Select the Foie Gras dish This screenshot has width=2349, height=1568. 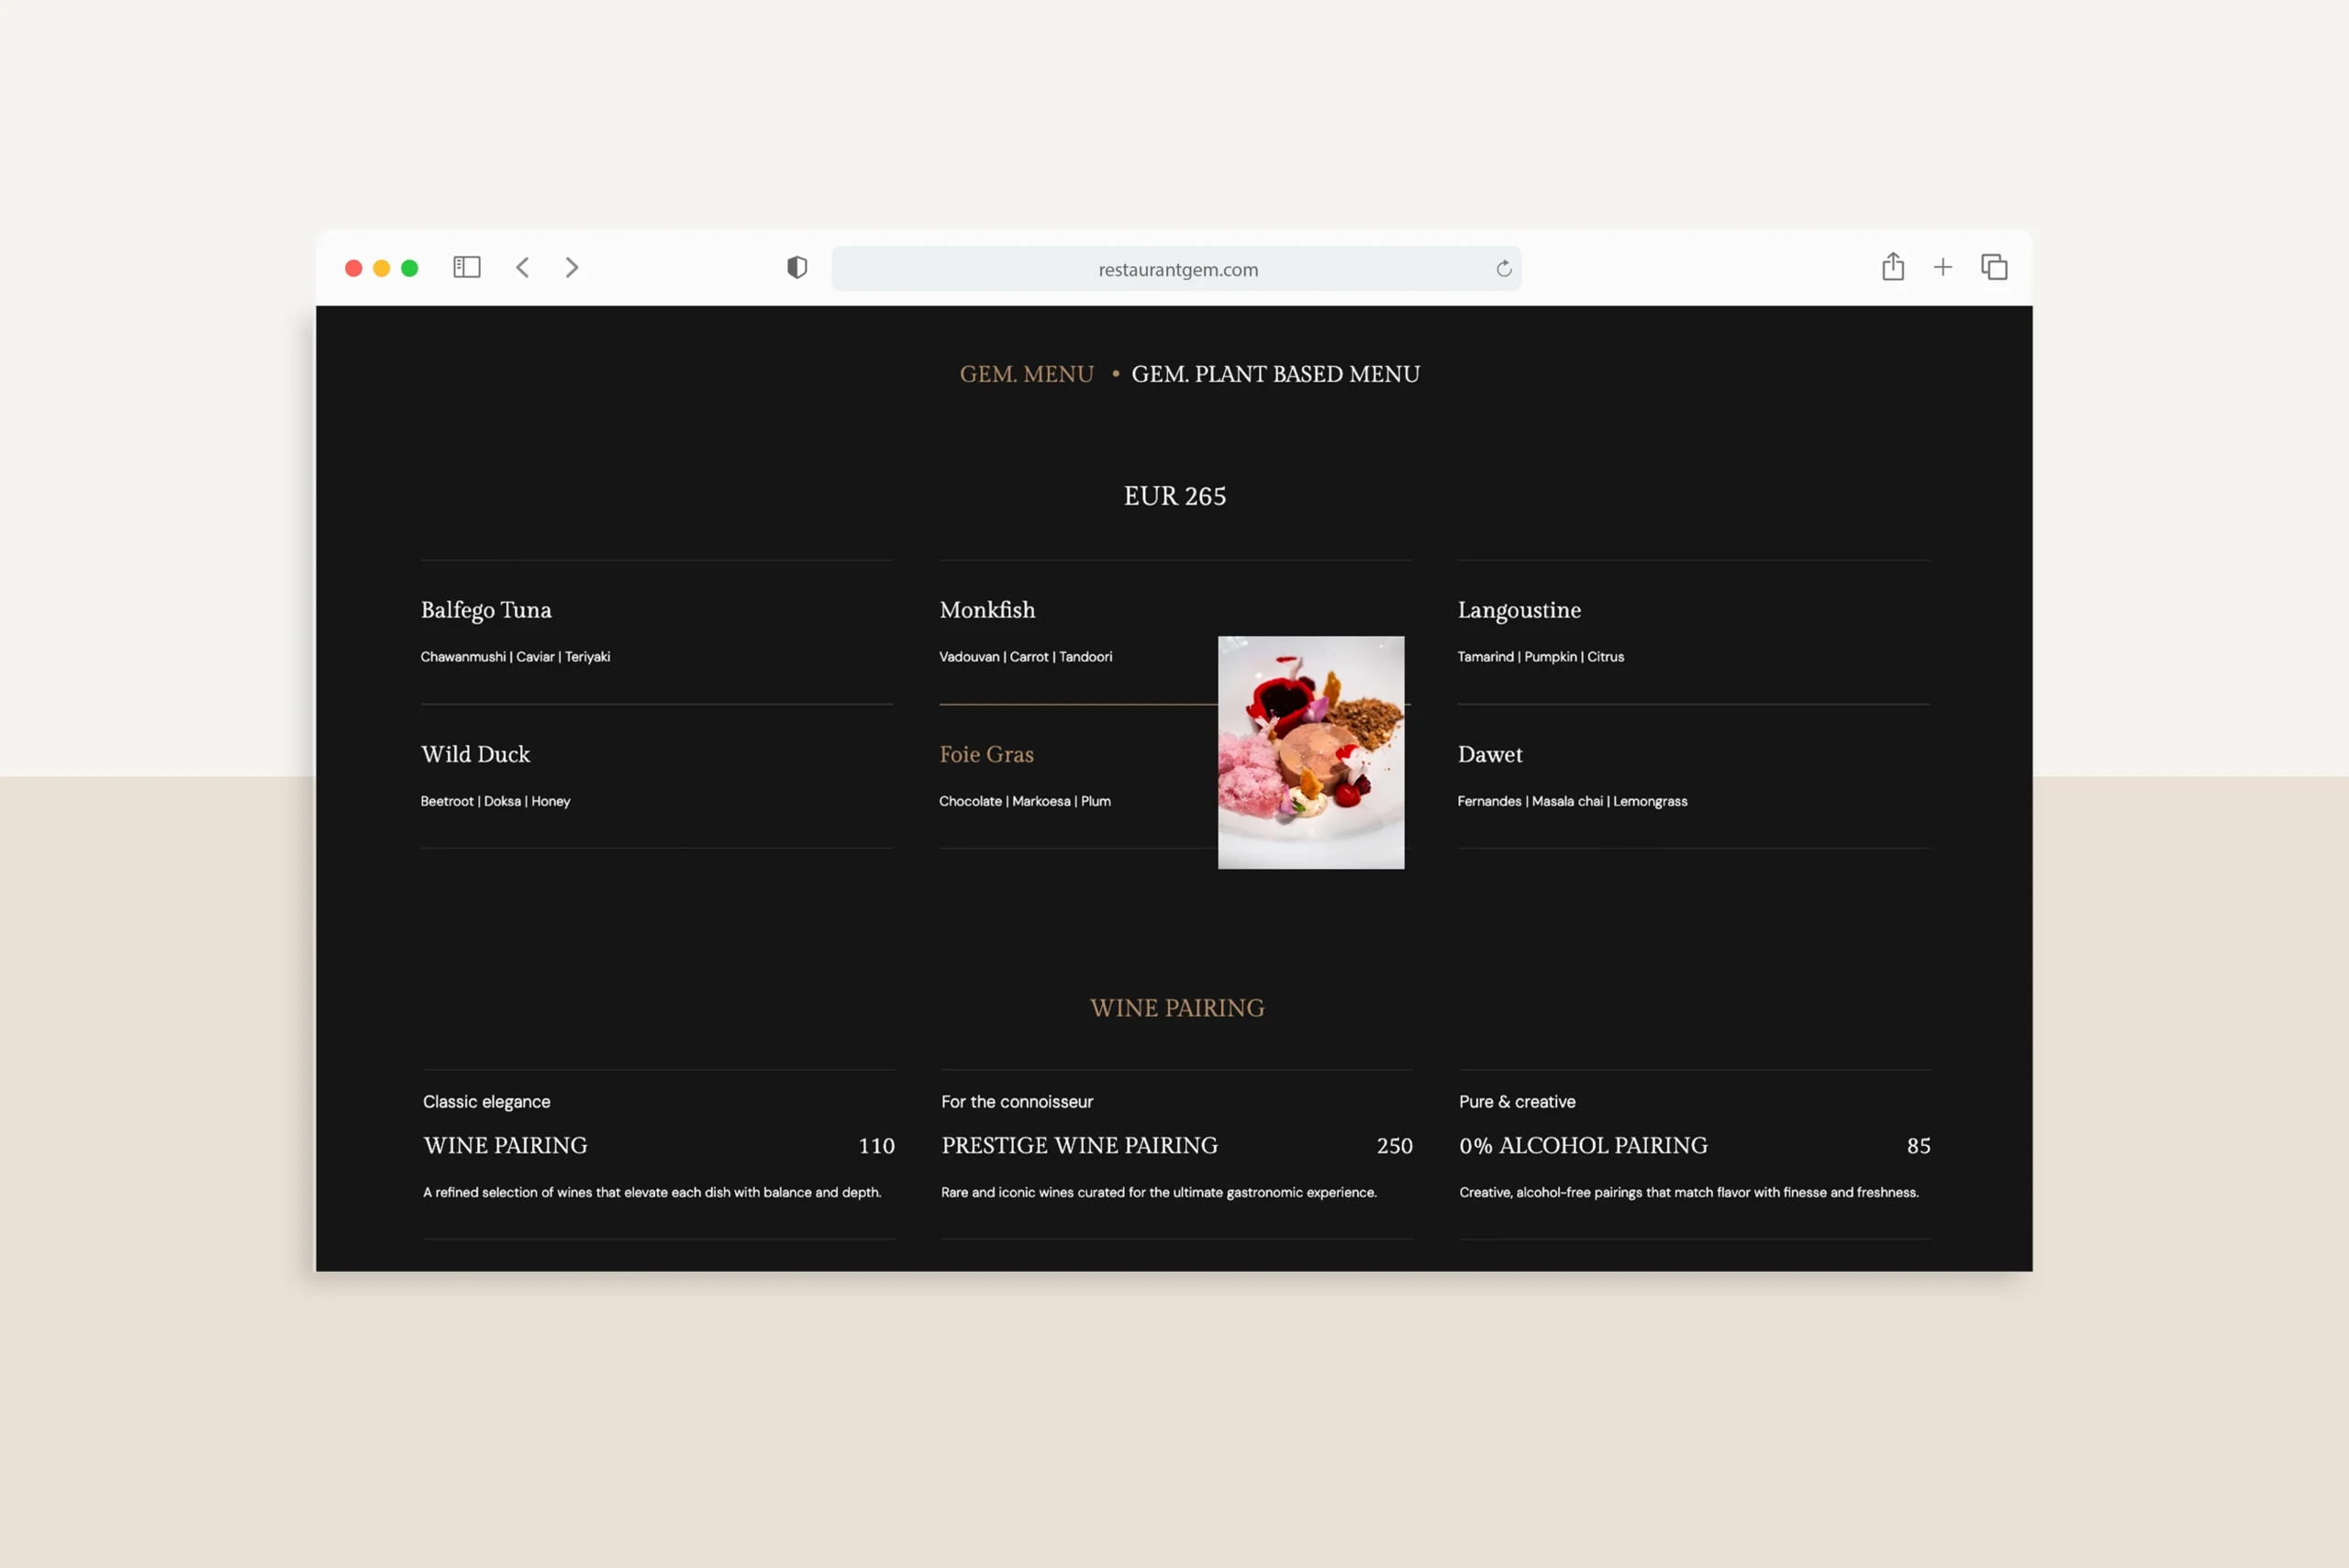[986, 754]
